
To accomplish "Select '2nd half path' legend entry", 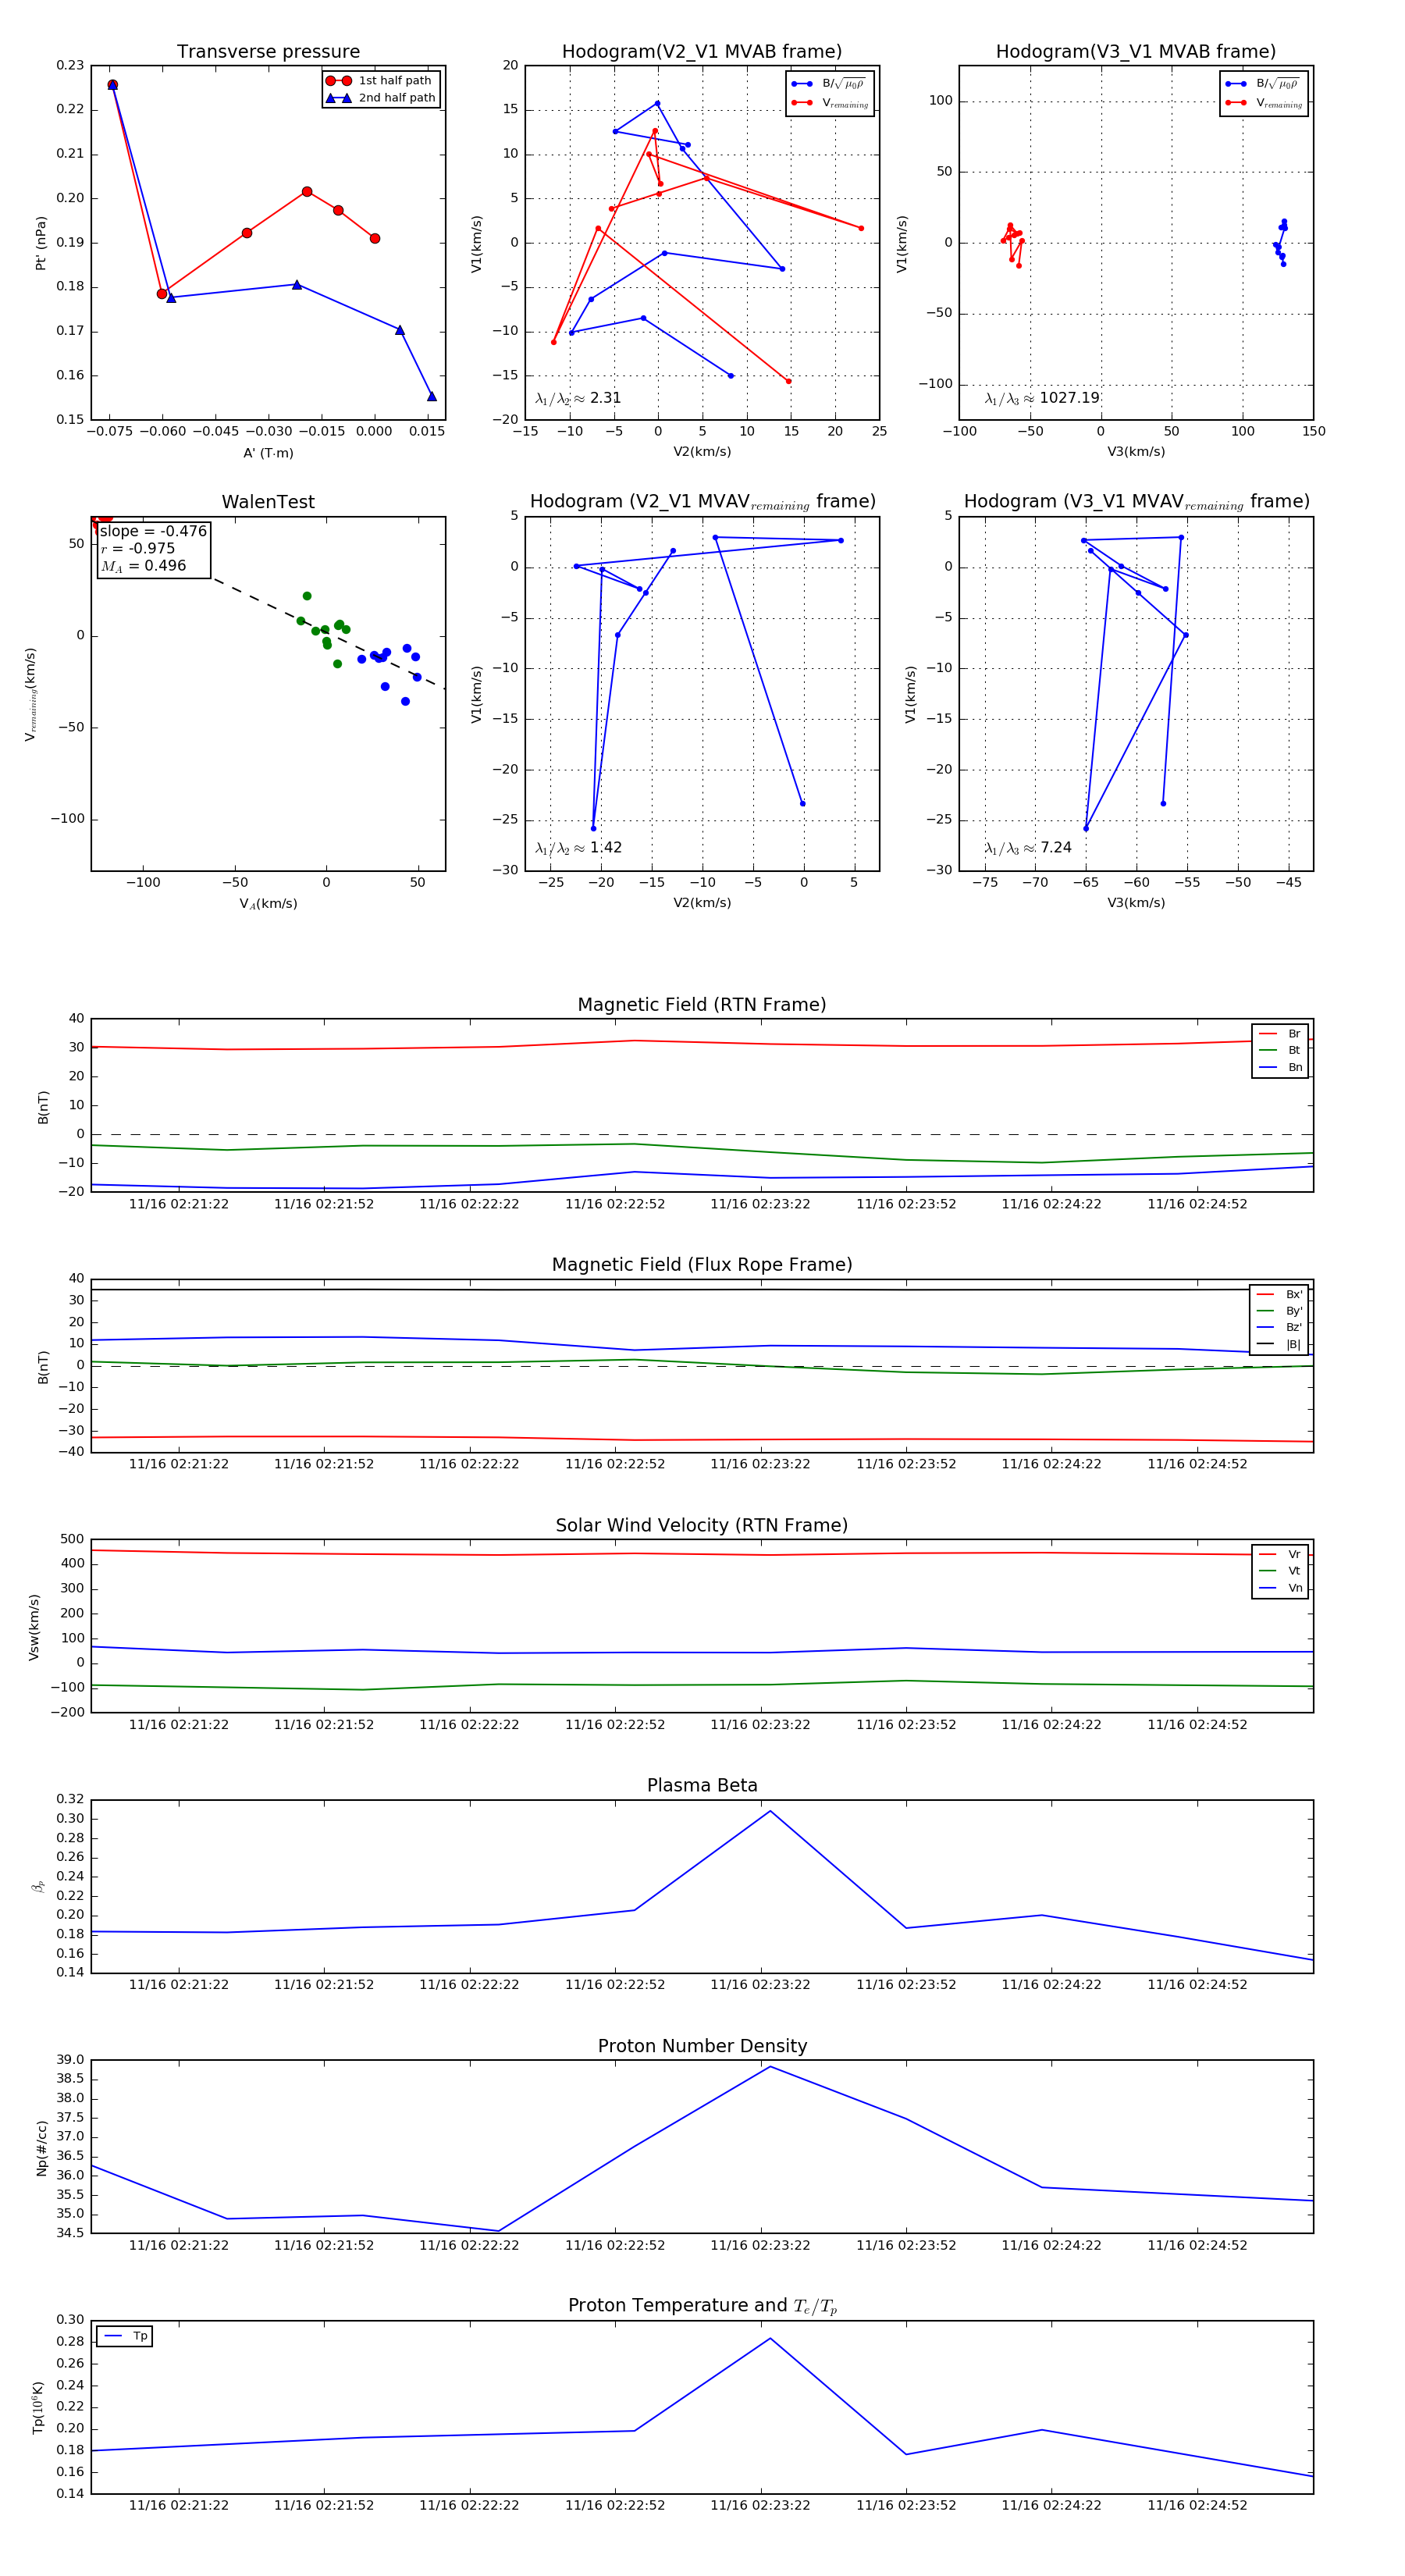I will (x=382, y=97).
